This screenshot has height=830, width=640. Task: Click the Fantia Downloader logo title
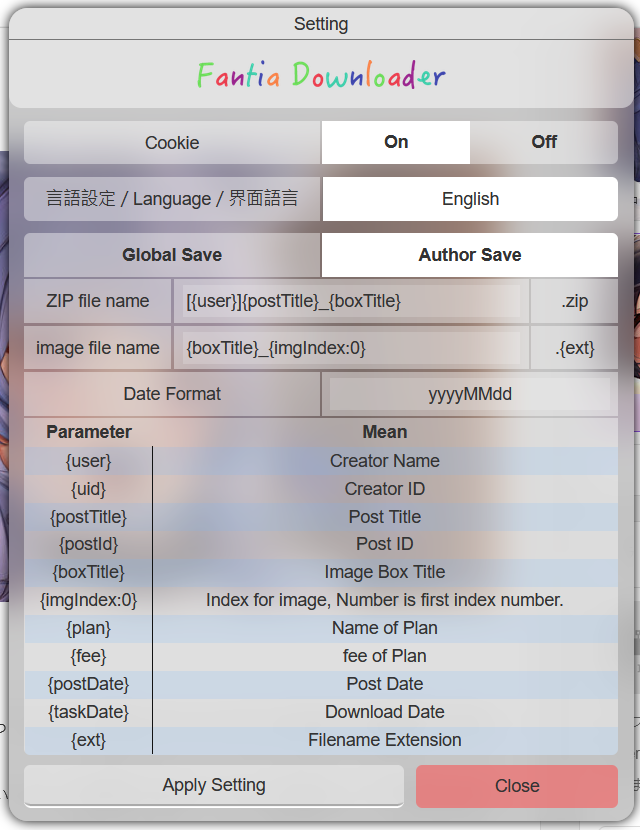pos(321,75)
